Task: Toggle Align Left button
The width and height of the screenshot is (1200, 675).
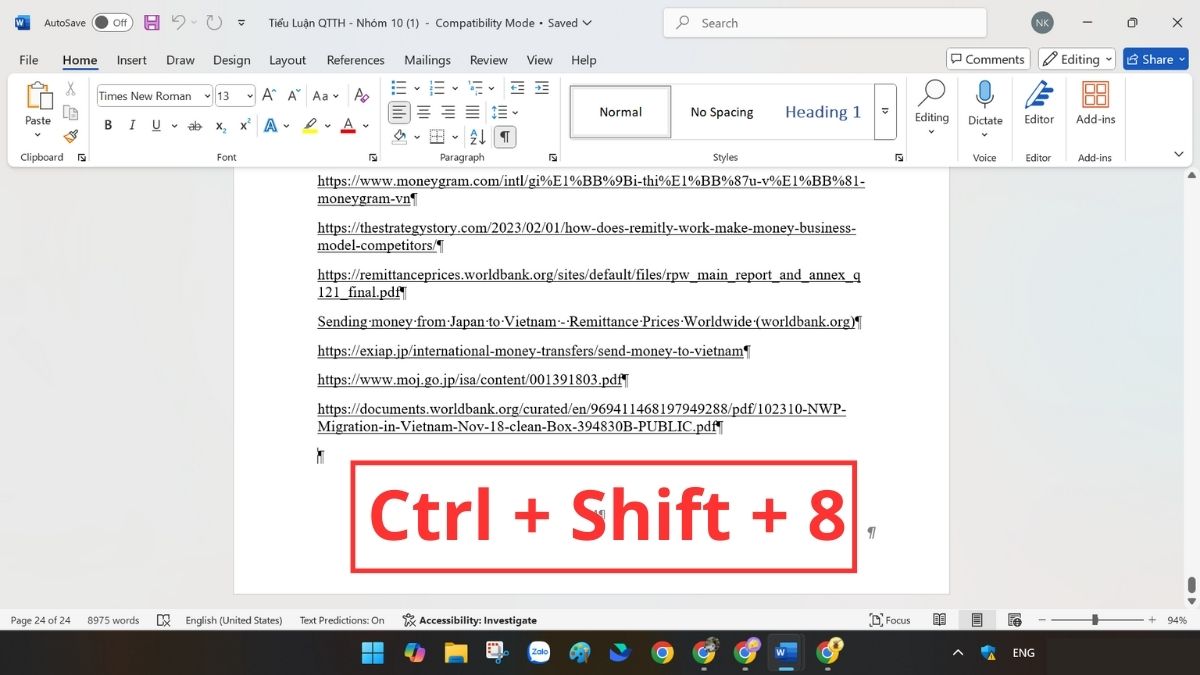Action: click(x=399, y=112)
